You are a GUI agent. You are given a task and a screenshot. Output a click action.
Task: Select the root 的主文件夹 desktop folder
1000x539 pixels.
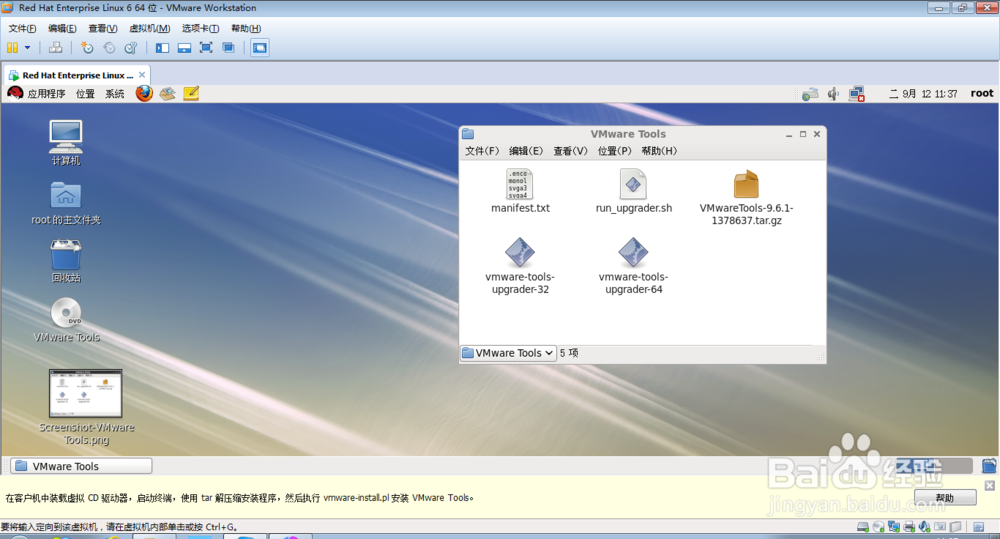click(x=66, y=203)
